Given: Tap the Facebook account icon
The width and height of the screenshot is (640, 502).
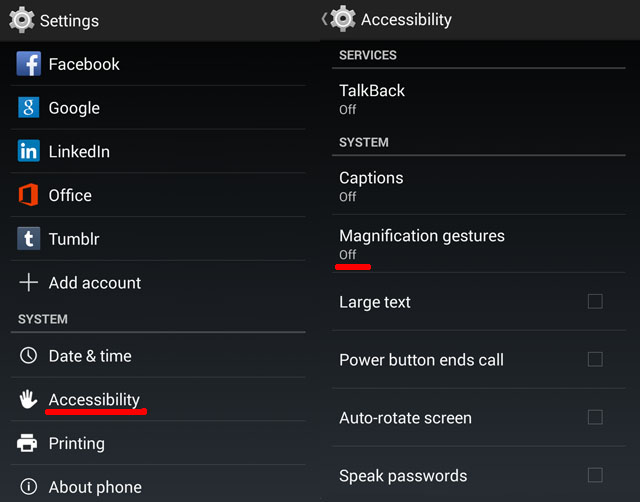Looking at the screenshot, I should pos(29,64).
